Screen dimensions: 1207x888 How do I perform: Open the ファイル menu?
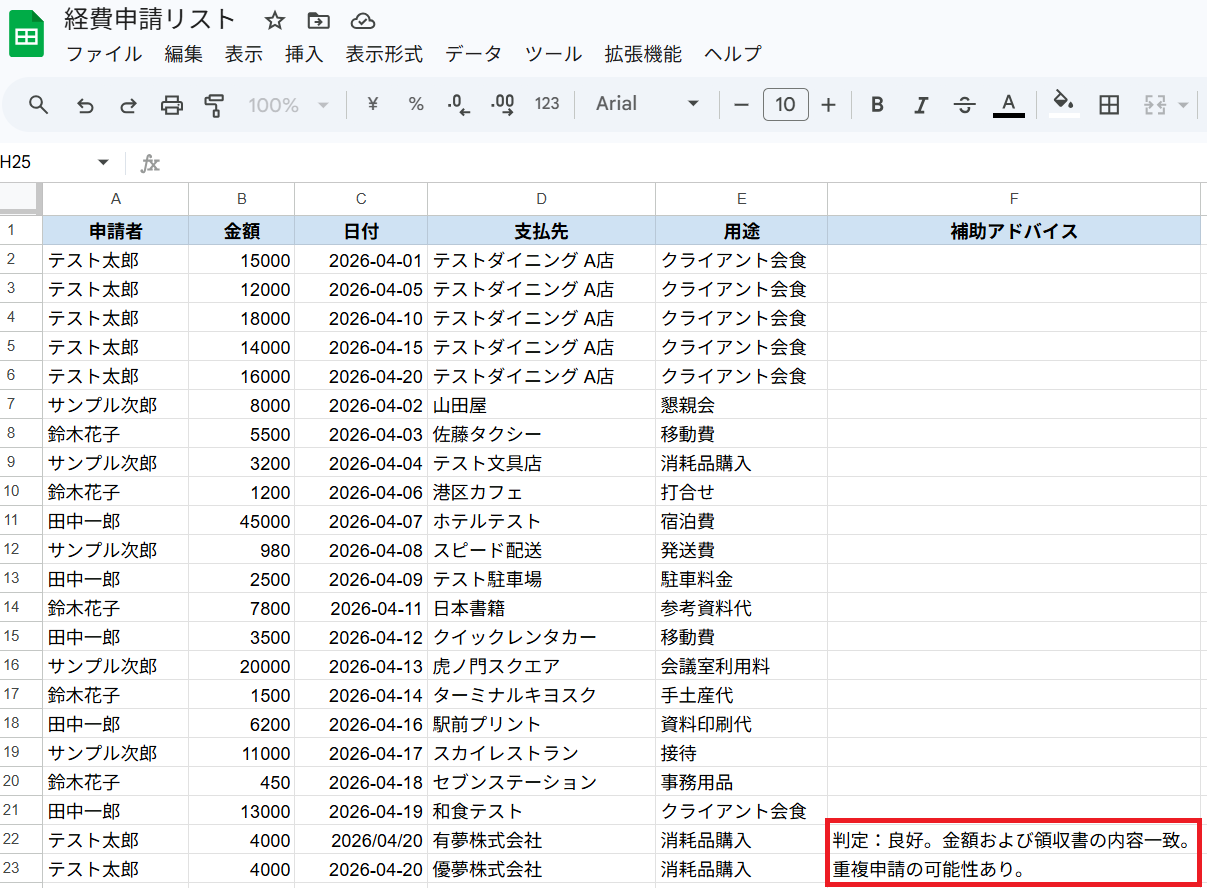point(104,54)
